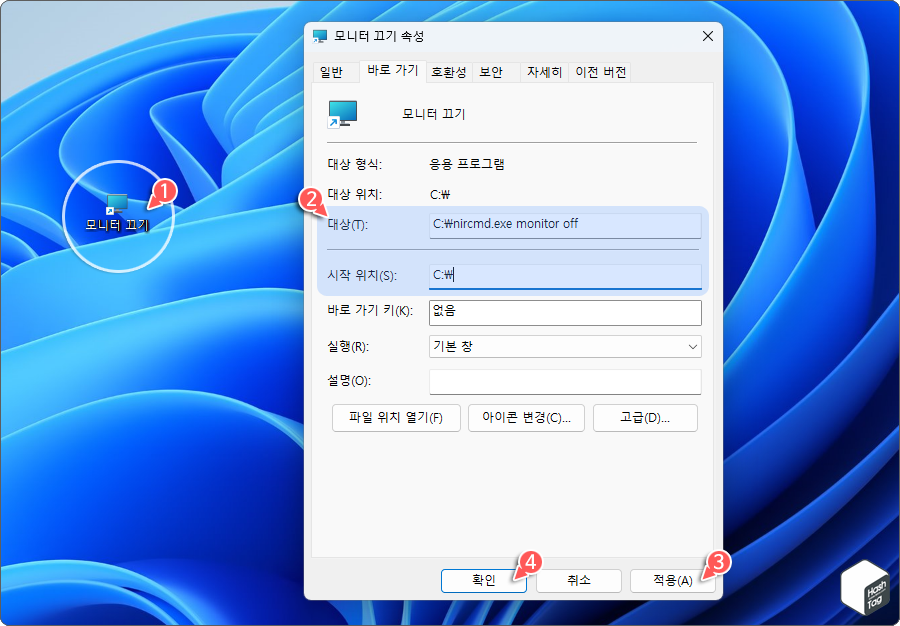Click the empty 설명(O) description field

pyautogui.click(x=565, y=381)
